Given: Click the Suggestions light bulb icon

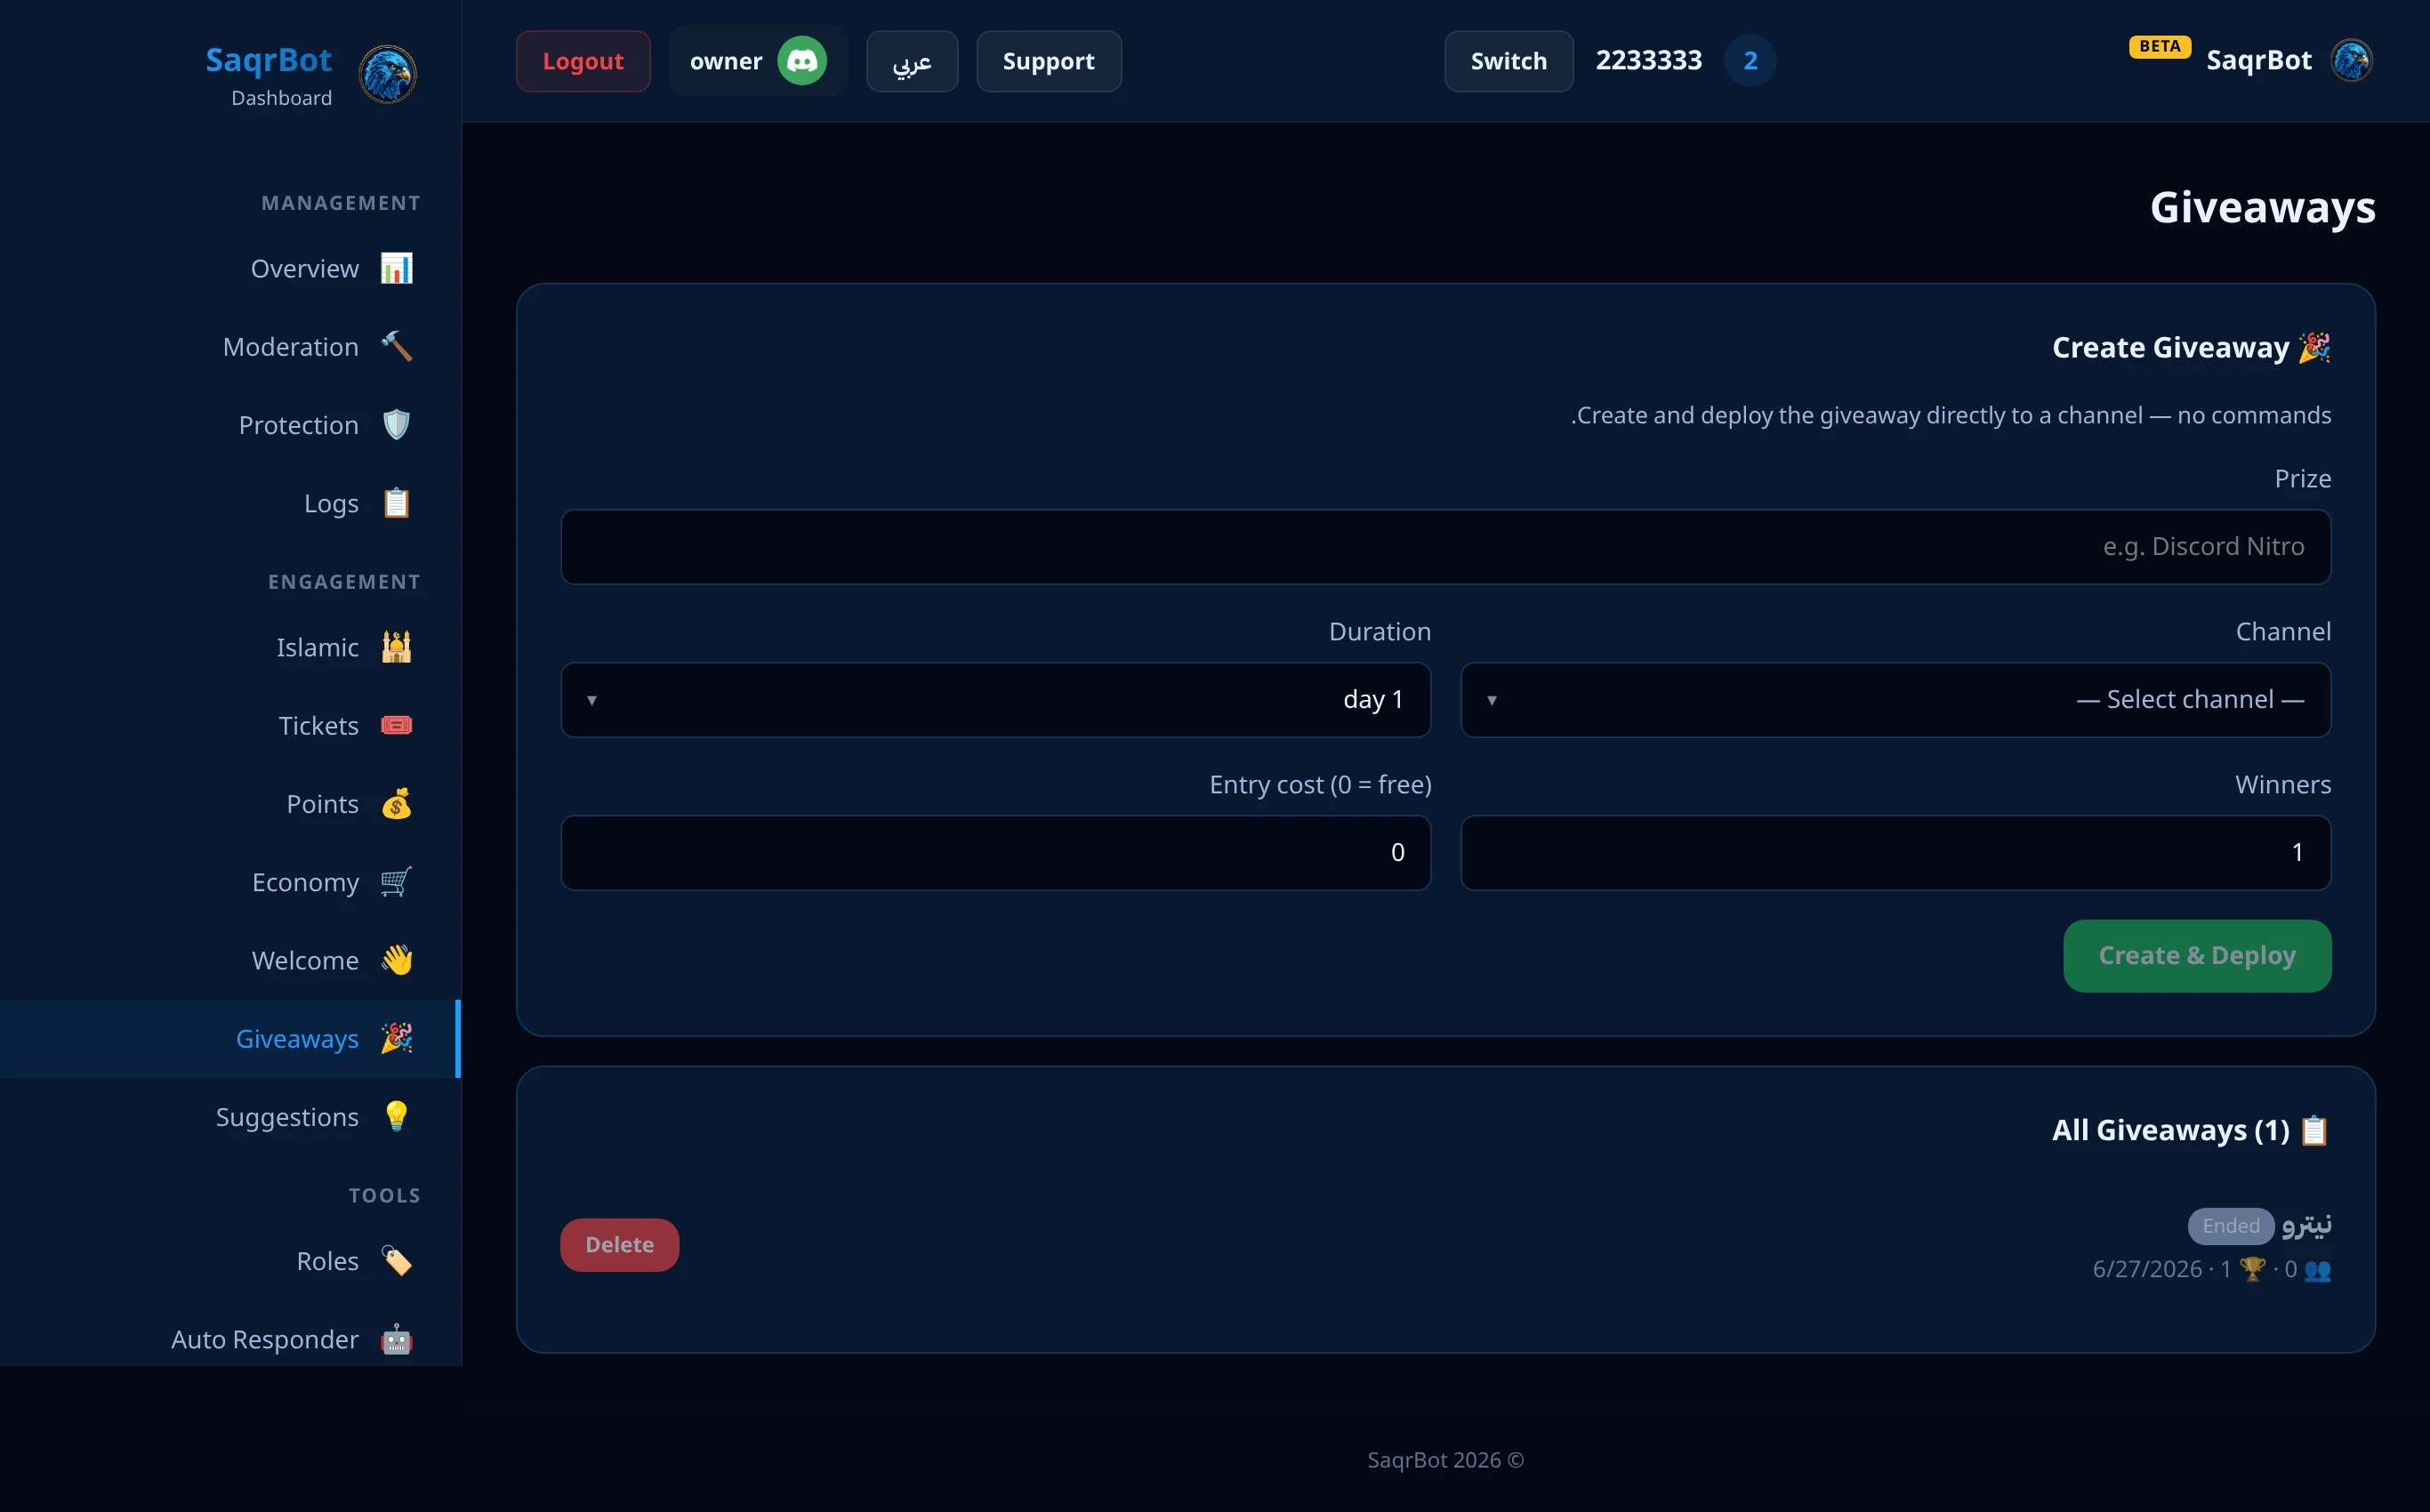Looking at the screenshot, I should click(x=396, y=1117).
